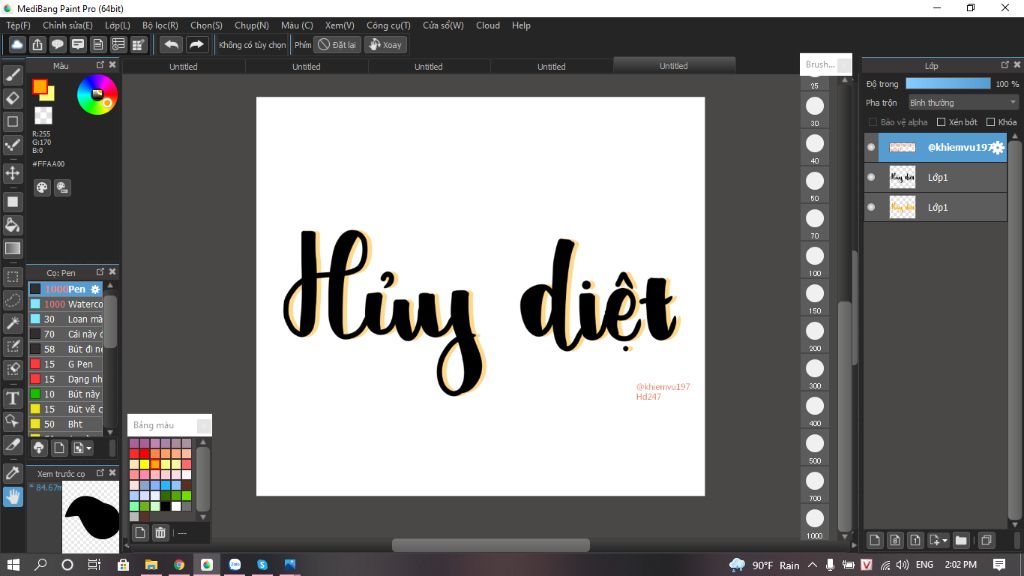
Task: Select brush size 500 preset
Action: tap(814, 447)
